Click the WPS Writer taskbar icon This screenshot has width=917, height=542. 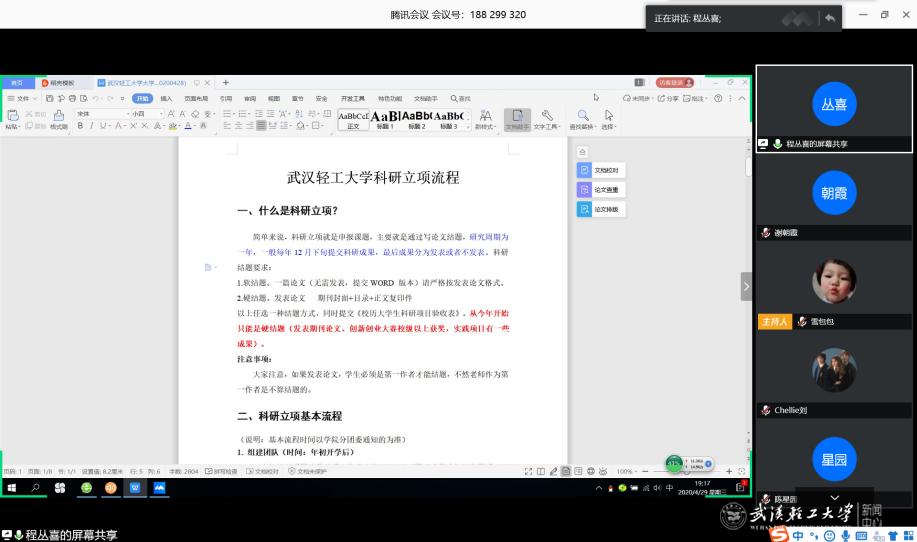tap(135, 488)
